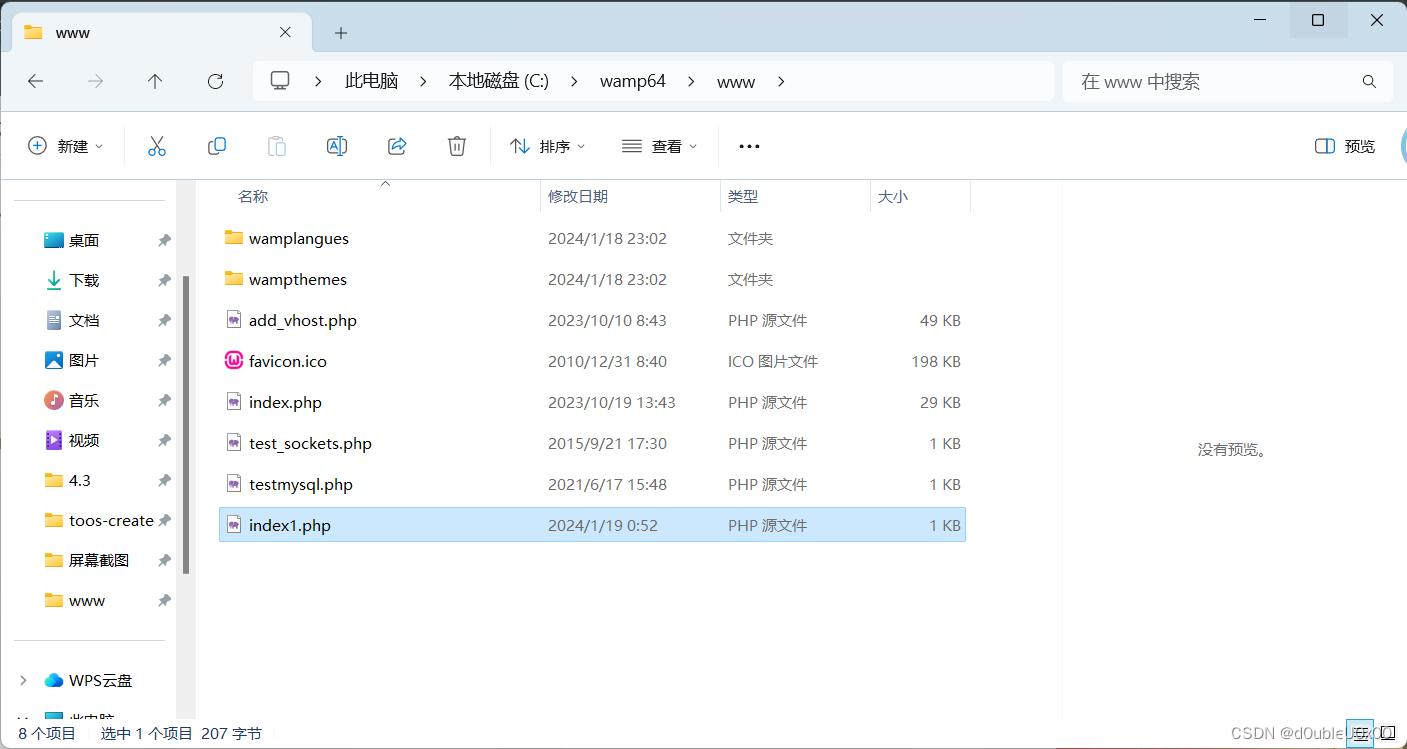The image size is (1407, 749).
Task: Refresh the current folder view
Action: 215,82
